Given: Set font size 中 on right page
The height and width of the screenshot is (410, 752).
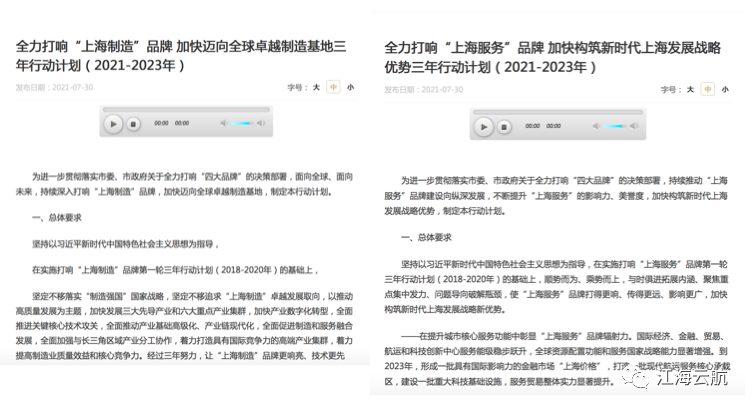Looking at the screenshot, I should [707, 89].
